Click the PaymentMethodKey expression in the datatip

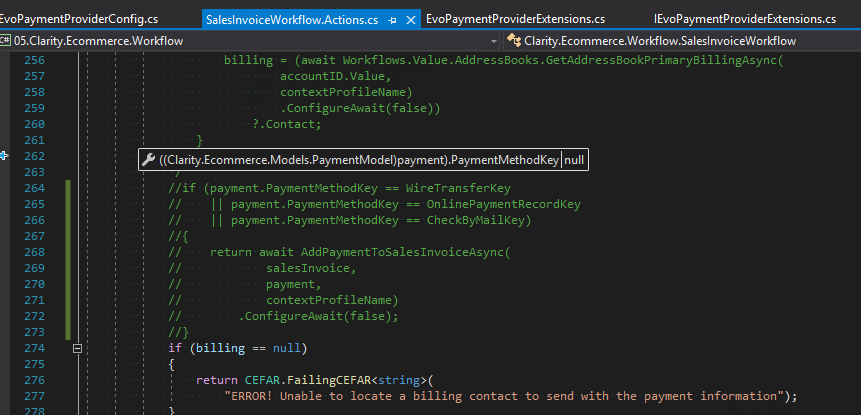pyautogui.click(x=359, y=160)
